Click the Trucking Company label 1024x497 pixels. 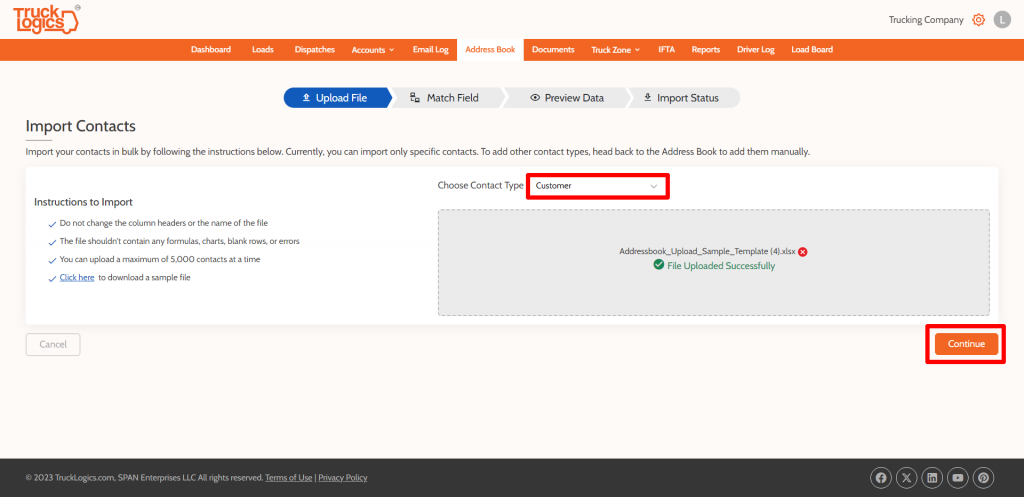coord(926,20)
